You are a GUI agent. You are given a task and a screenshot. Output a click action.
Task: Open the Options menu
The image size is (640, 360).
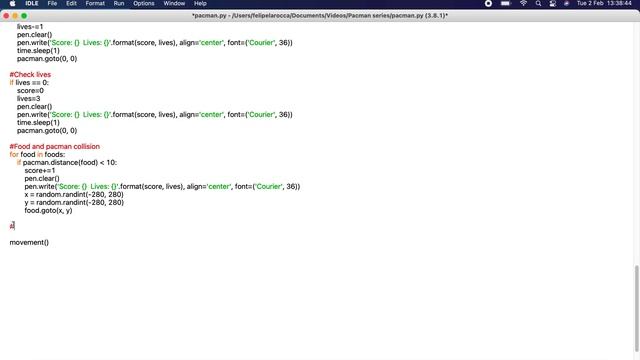144,3
